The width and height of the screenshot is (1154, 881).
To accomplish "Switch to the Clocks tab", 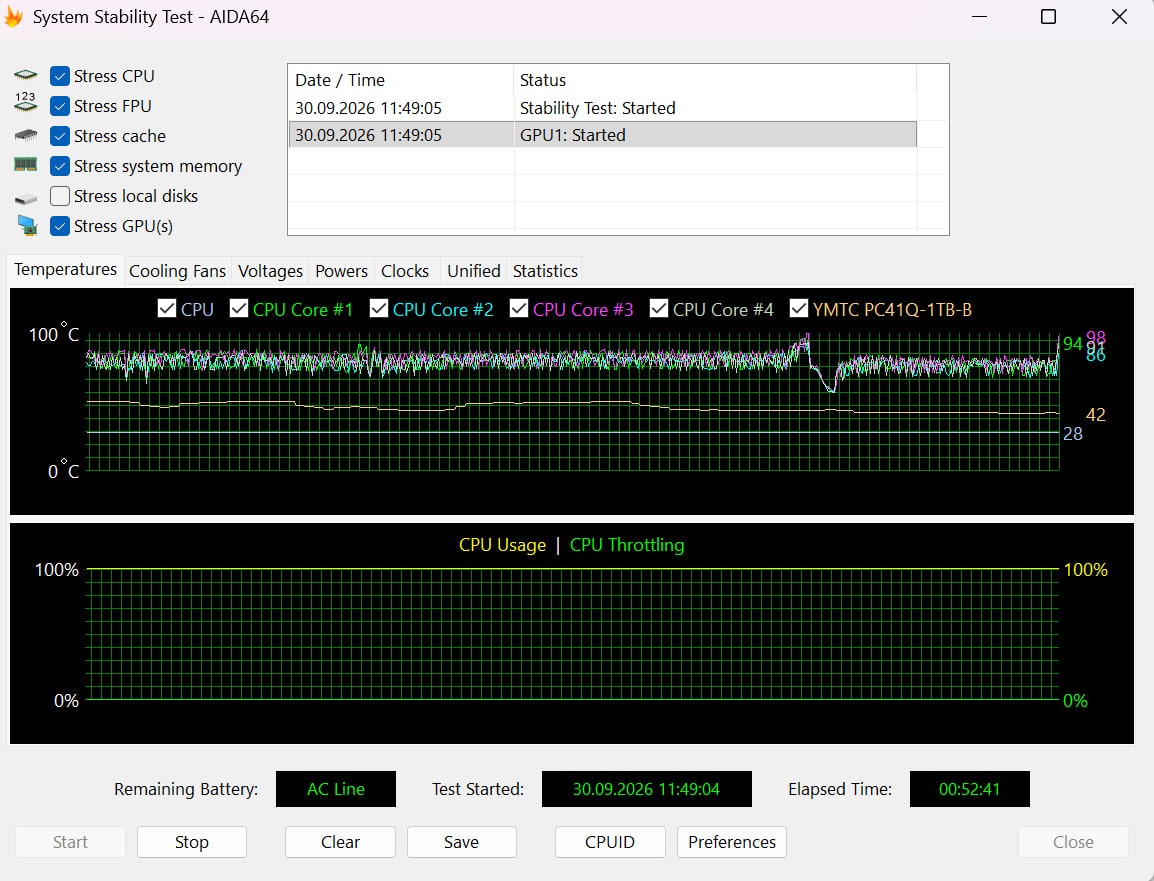I will click(x=405, y=271).
